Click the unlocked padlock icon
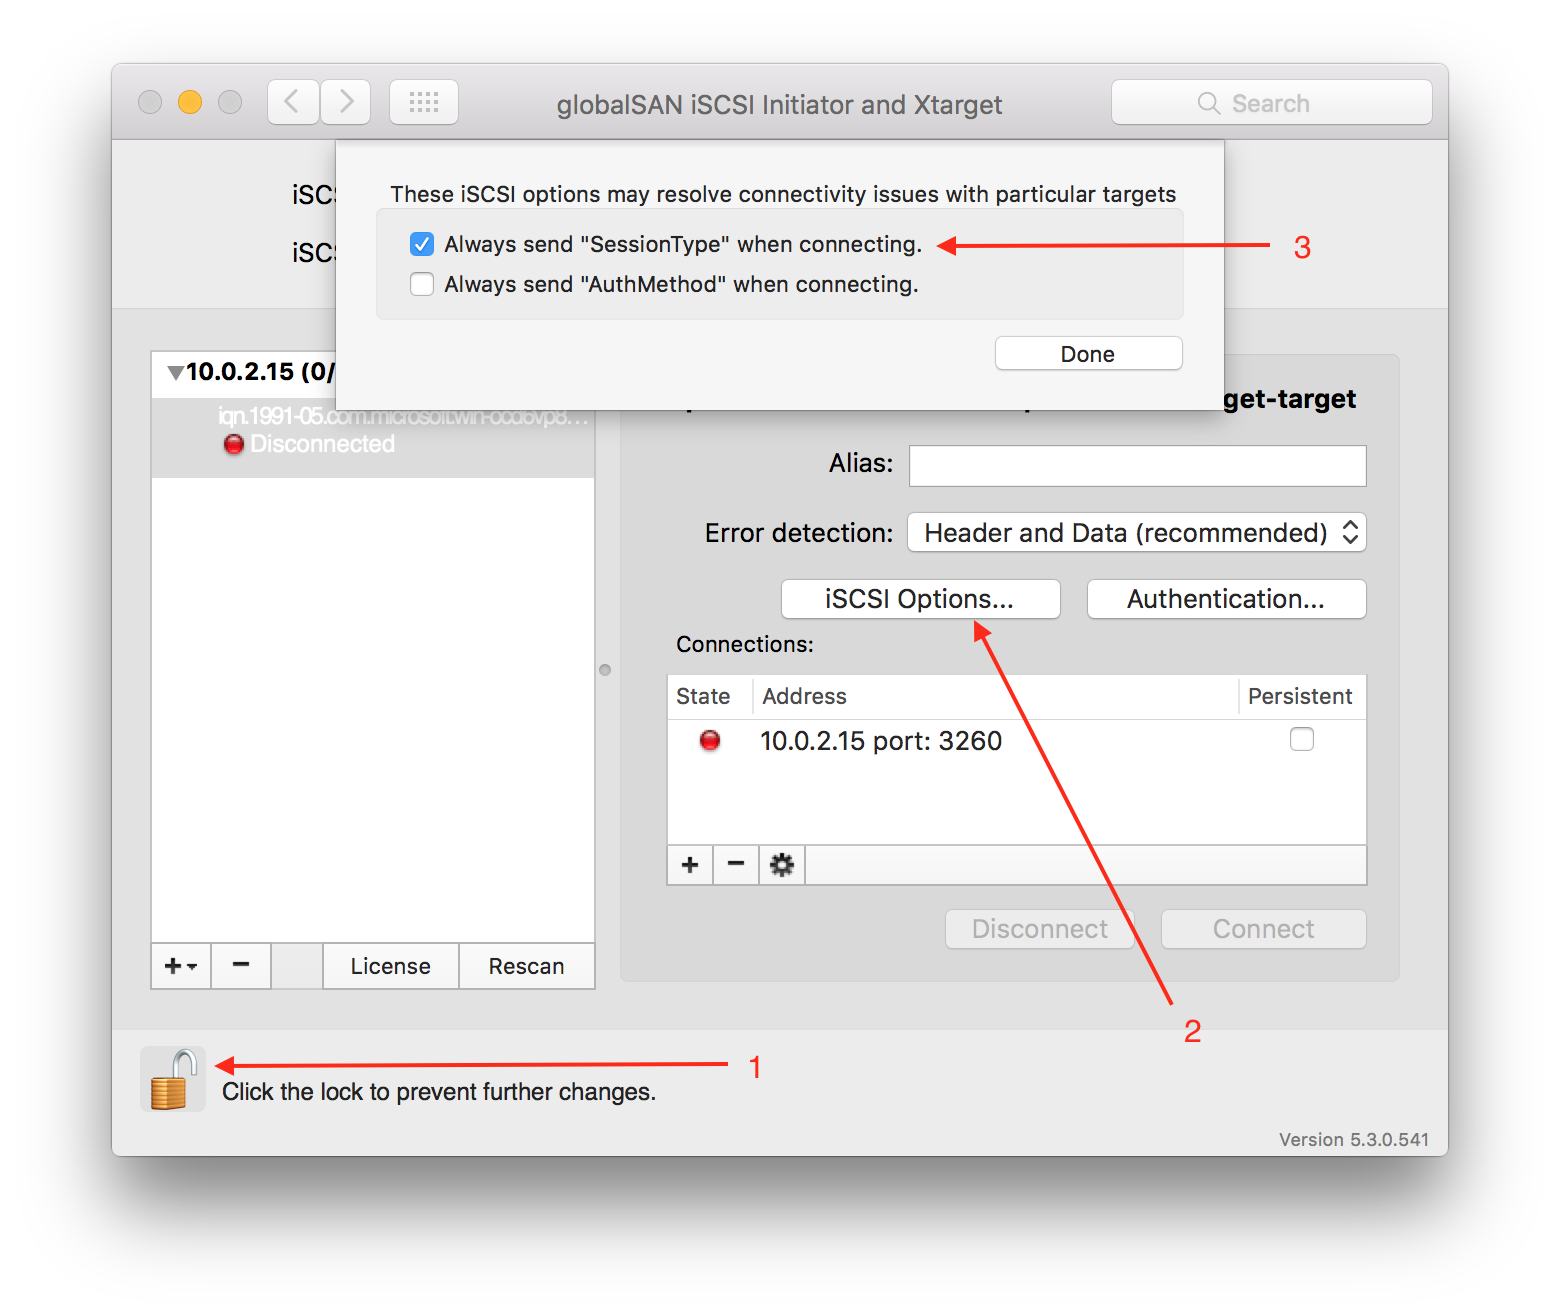The height and width of the screenshot is (1316, 1560). pos(173,1079)
